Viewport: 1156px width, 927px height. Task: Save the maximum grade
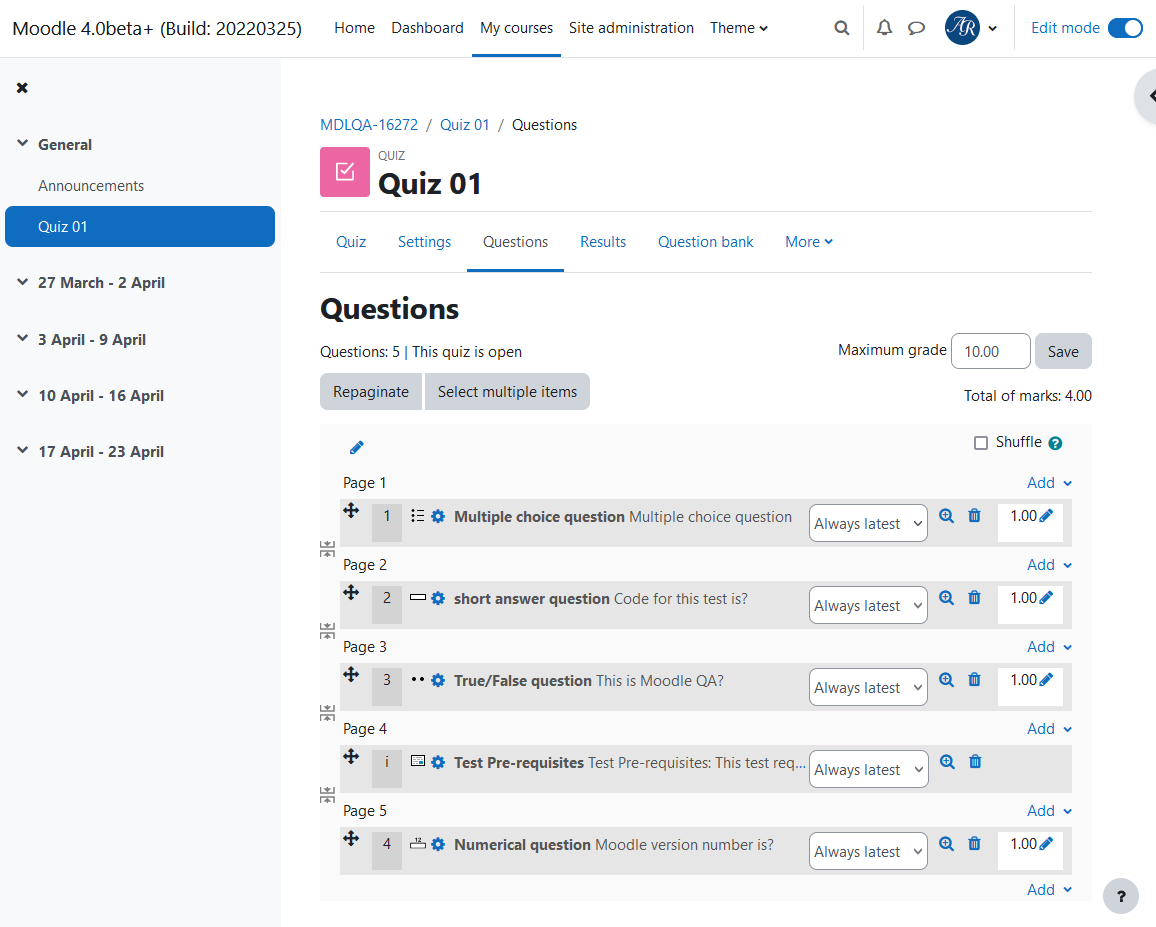[1063, 351]
